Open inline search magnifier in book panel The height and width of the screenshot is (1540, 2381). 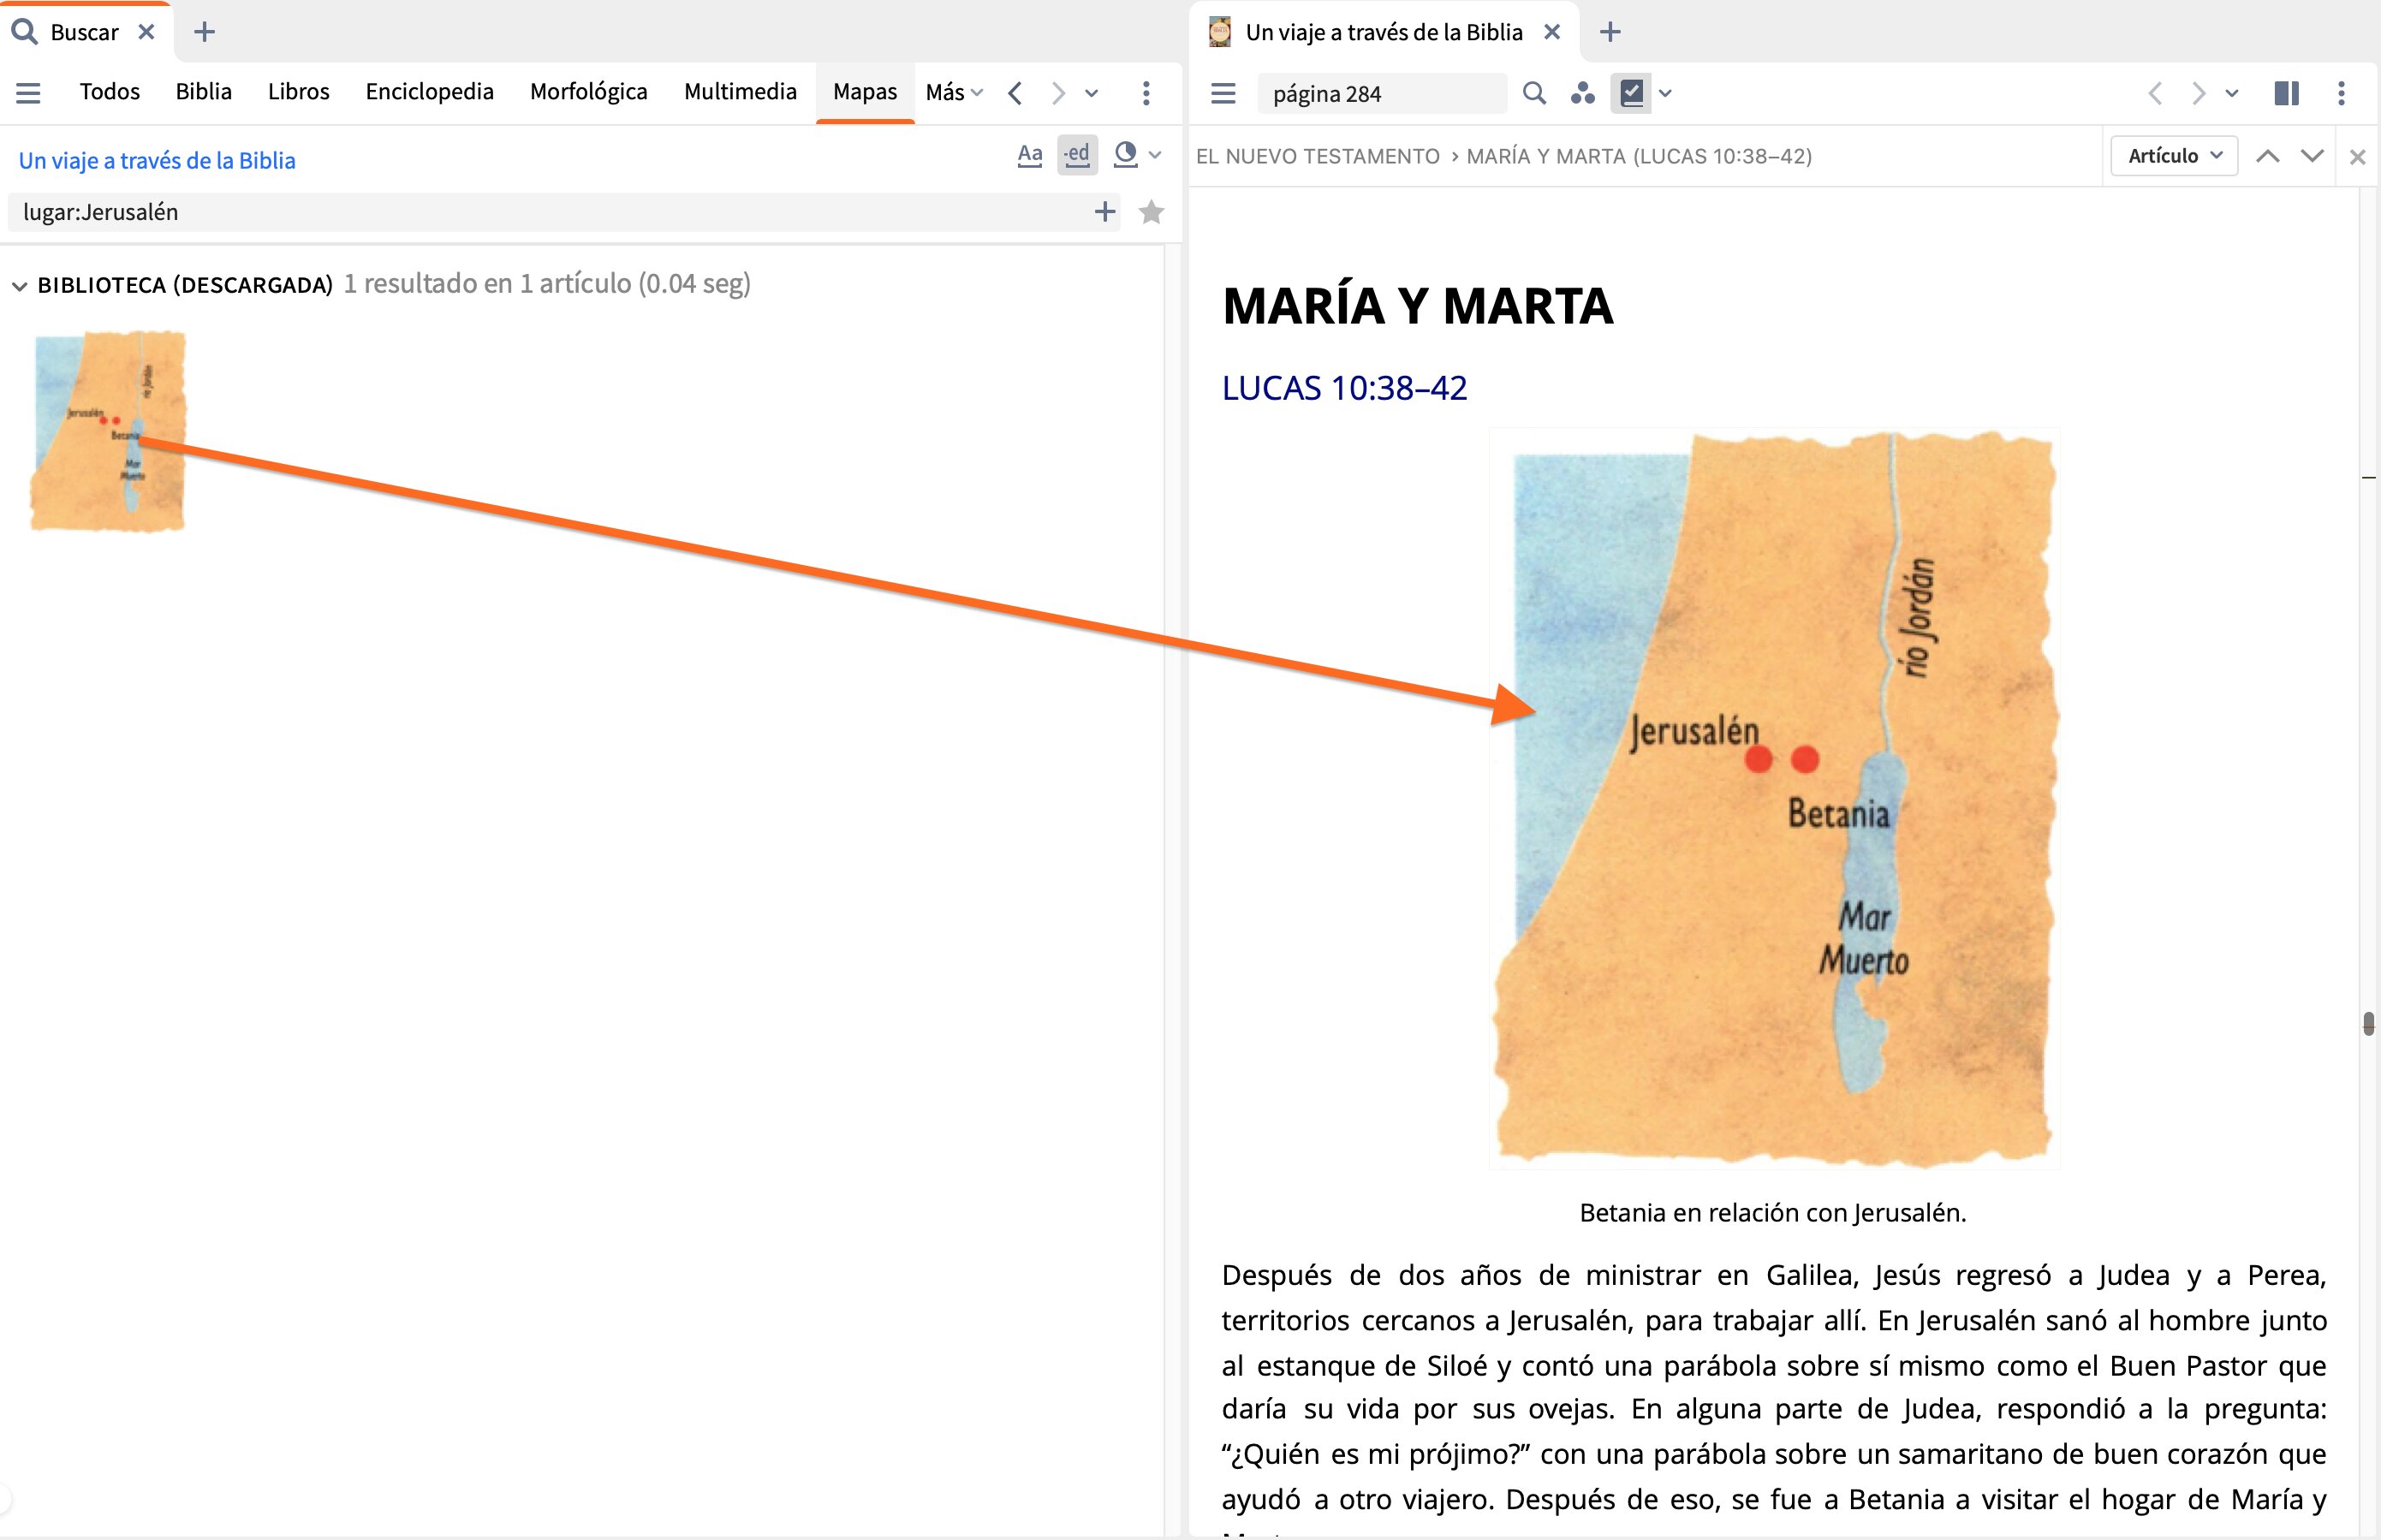pyautogui.click(x=1534, y=93)
